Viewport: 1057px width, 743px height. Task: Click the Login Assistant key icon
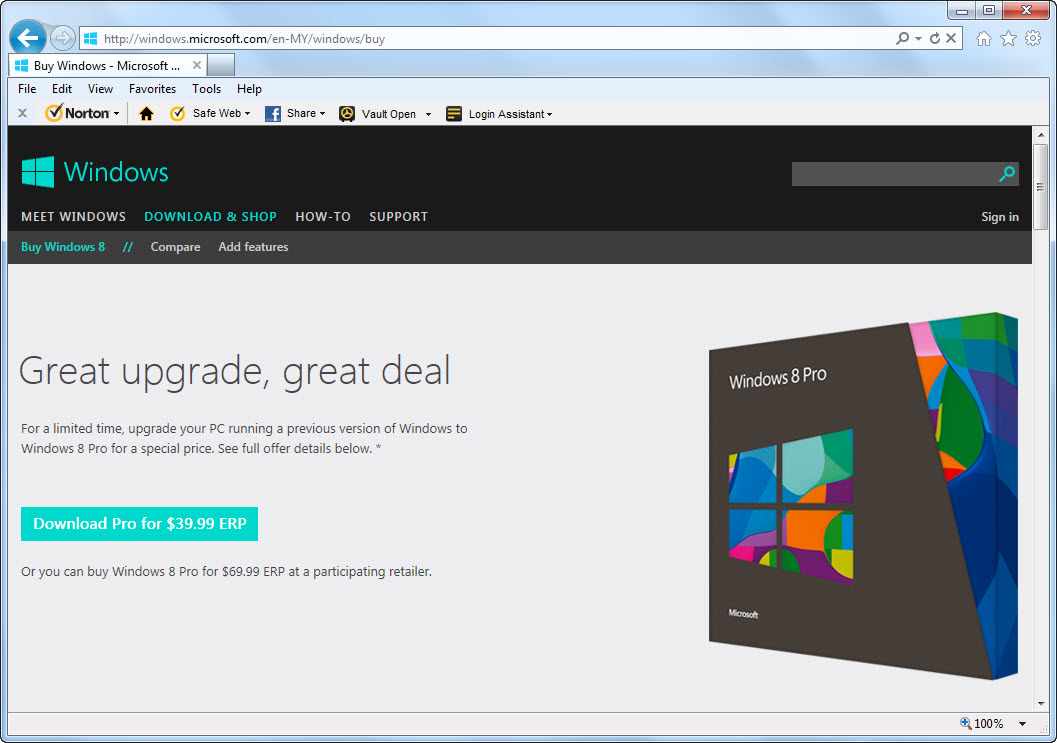(455, 113)
